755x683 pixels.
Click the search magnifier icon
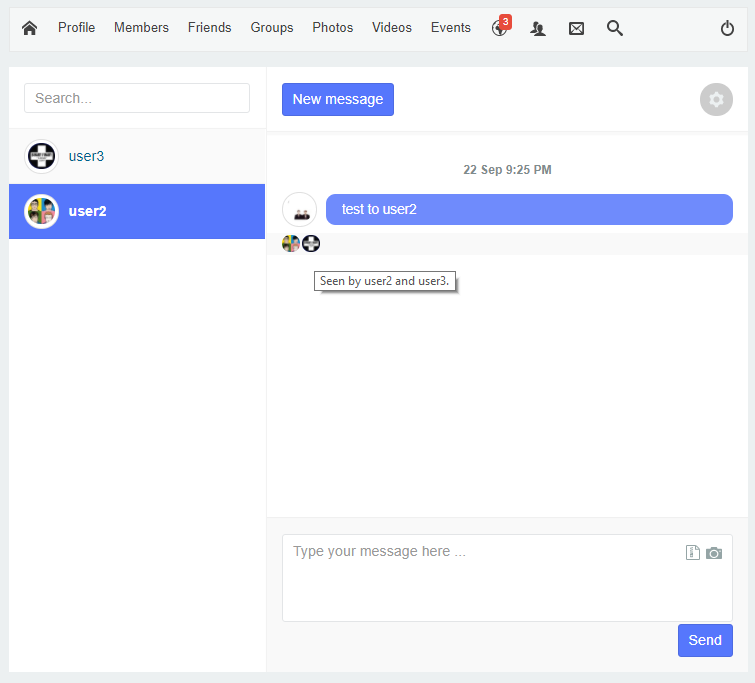click(x=615, y=29)
